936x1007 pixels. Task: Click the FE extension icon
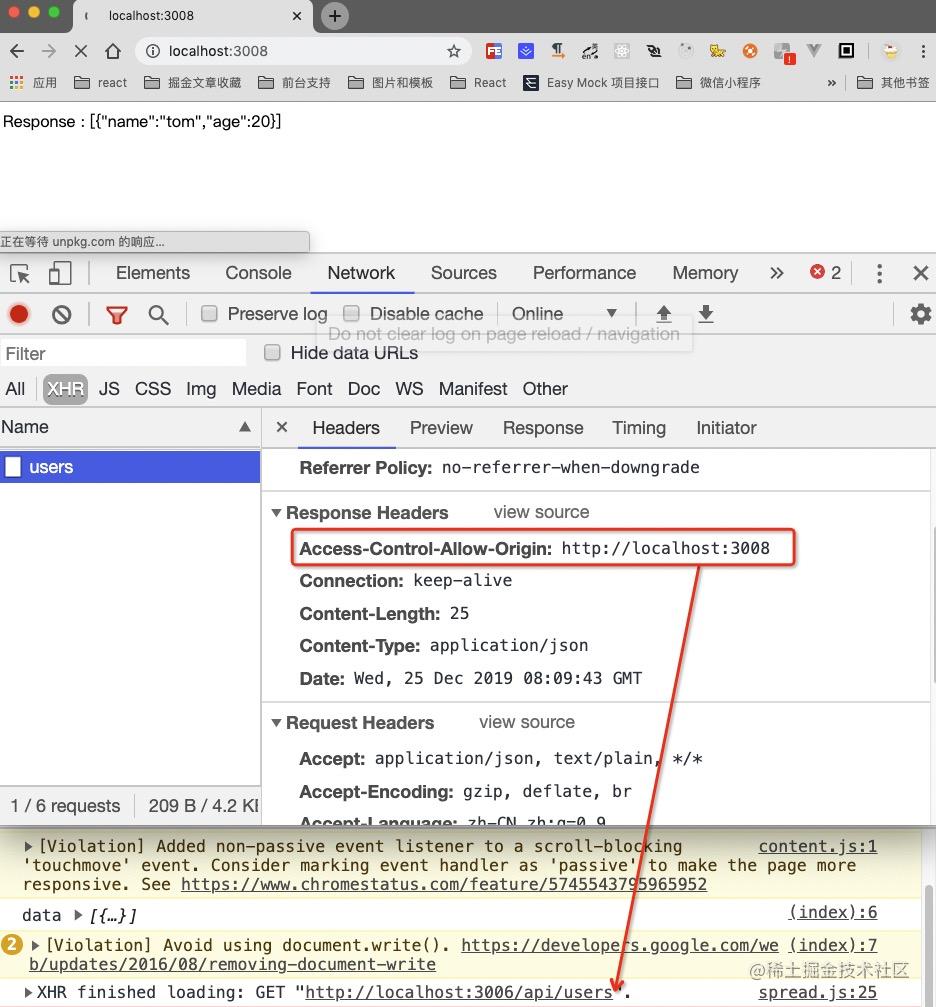494,51
